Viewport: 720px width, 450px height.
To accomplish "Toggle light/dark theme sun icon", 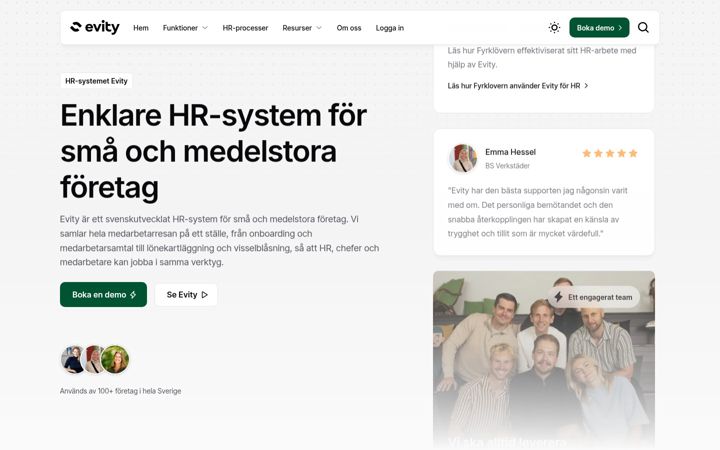I will [x=554, y=28].
